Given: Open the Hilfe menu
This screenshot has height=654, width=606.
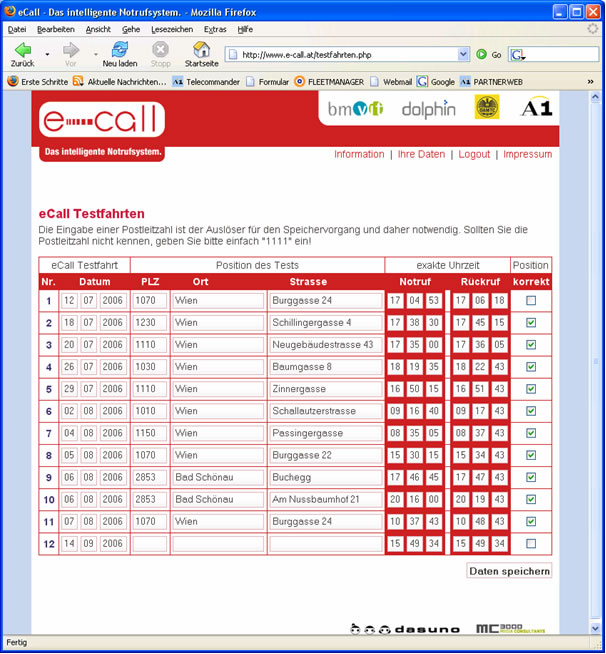Looking at the screenshot, I should (x=245, y=29).
